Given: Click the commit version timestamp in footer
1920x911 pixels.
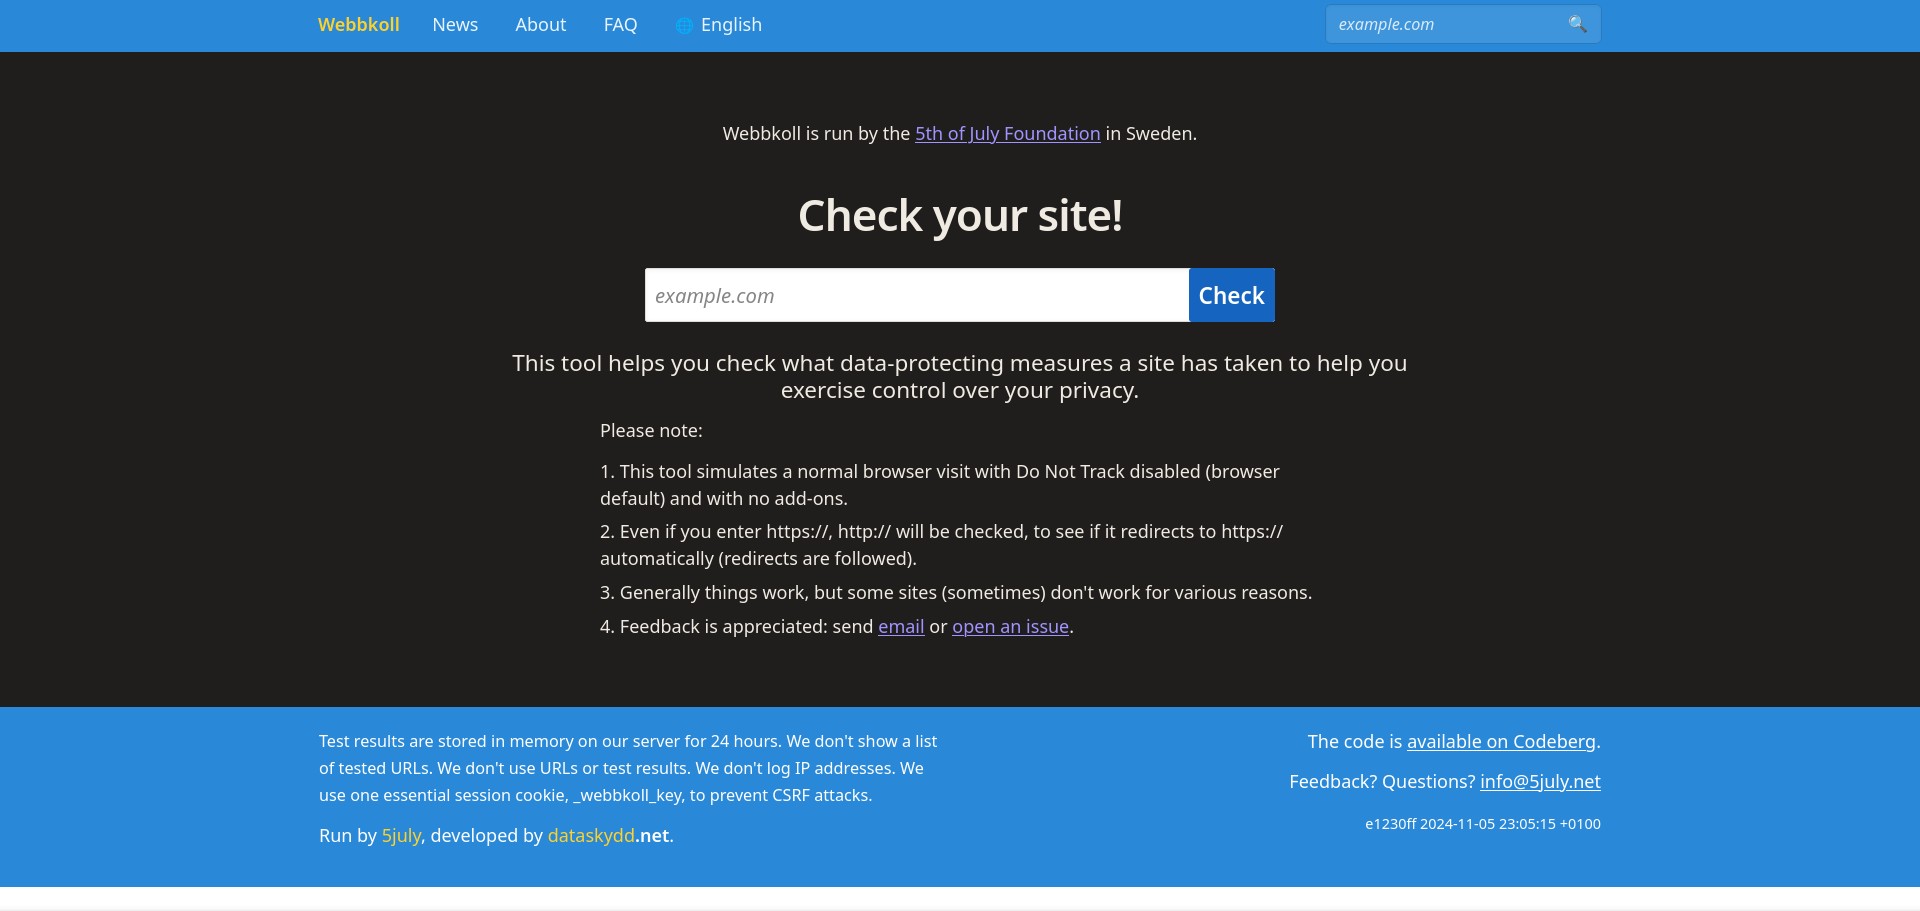Looking at the screenshot, I should tap(1482, 824).
